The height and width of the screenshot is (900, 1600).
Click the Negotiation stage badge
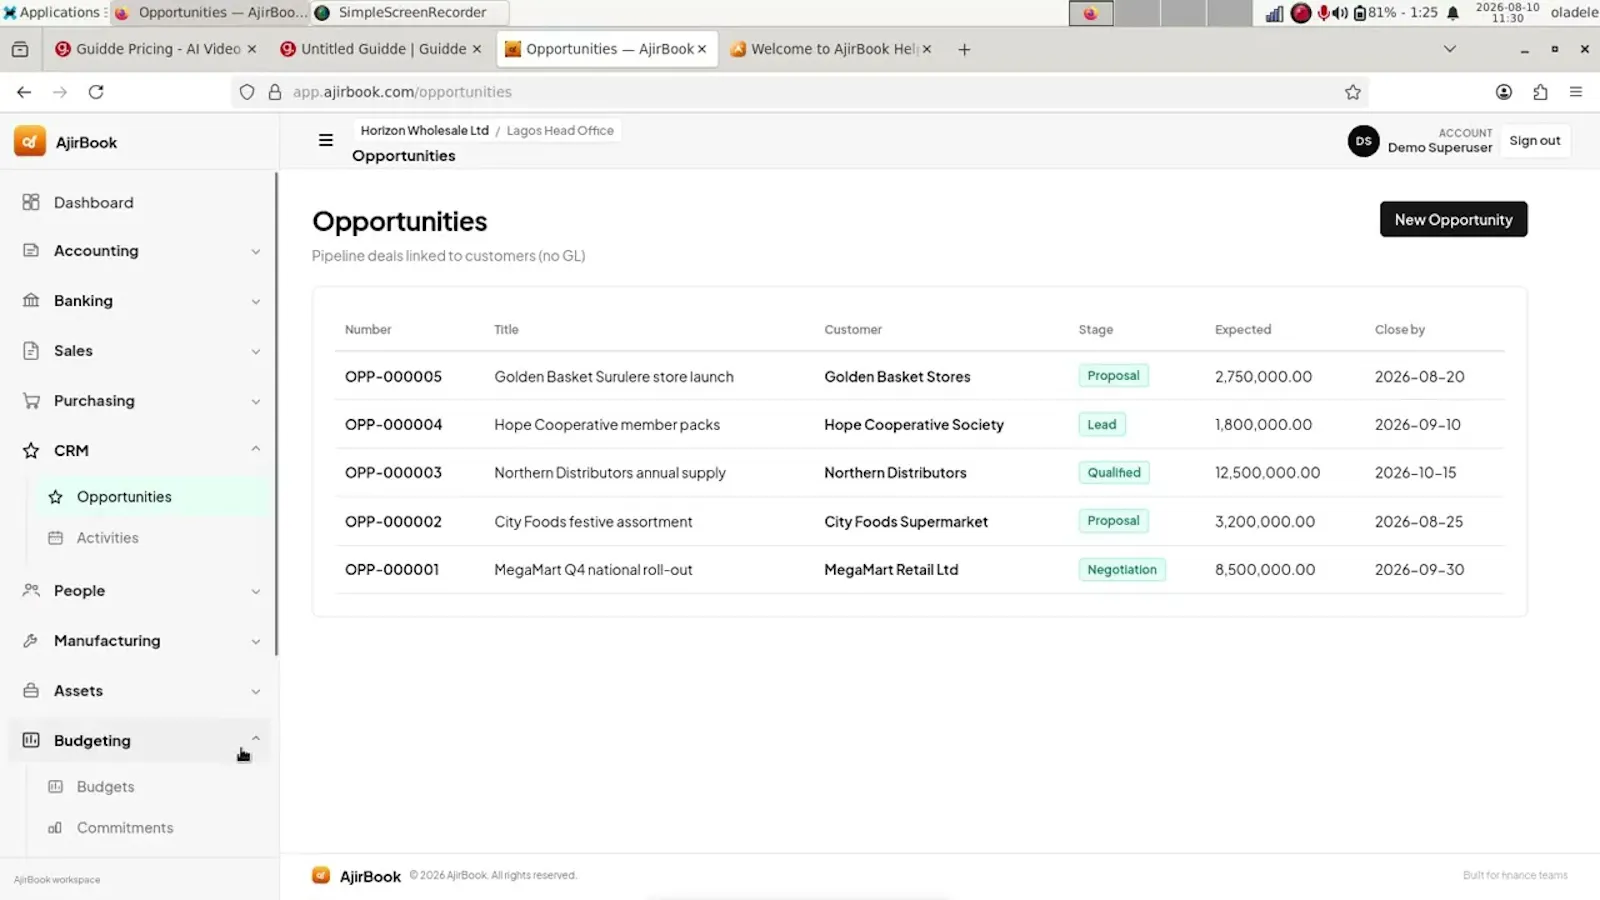point(1122,570)
